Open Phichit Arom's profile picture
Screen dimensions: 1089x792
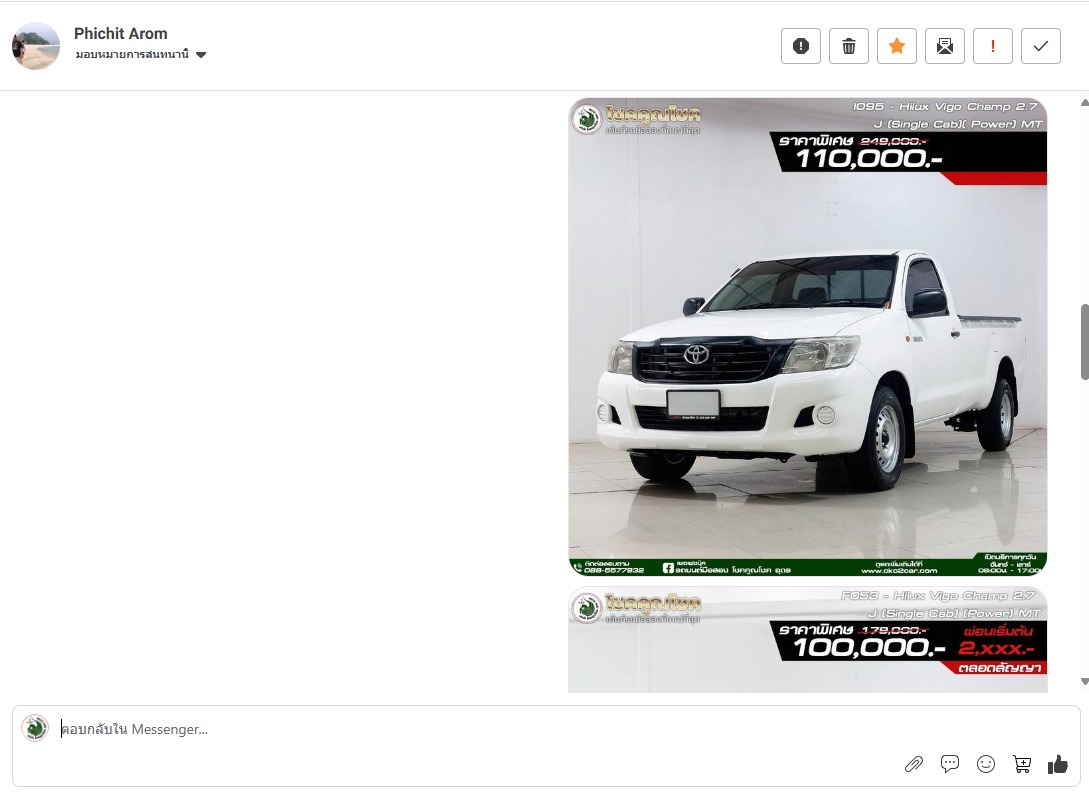coord(36,46)
